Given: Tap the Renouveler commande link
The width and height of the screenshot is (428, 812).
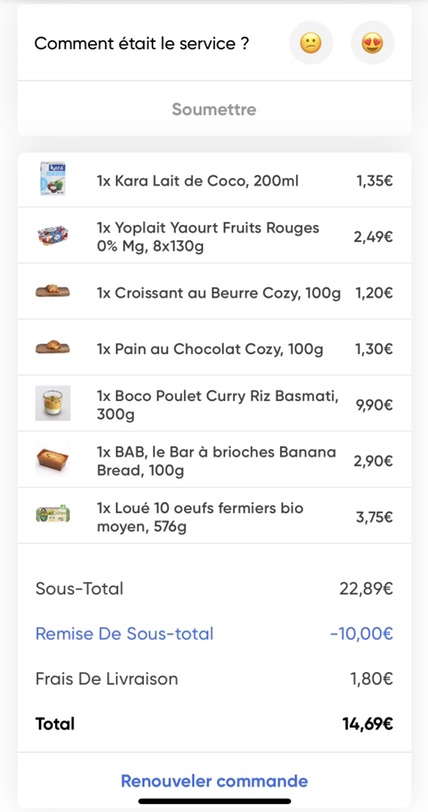Looking at the screenshot, I should [x=214, y=780].
